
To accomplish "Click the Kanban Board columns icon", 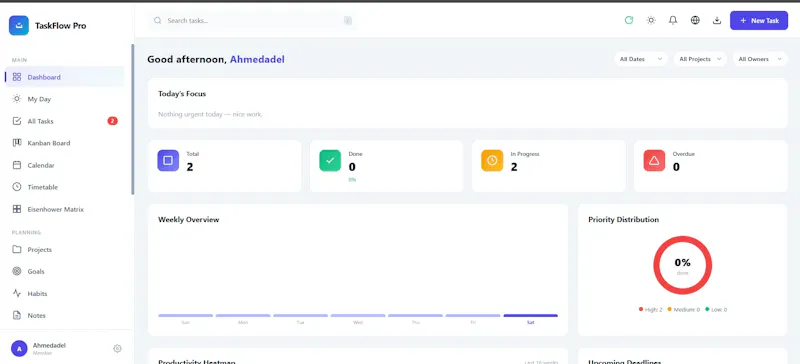I will [x=17, y=143].
